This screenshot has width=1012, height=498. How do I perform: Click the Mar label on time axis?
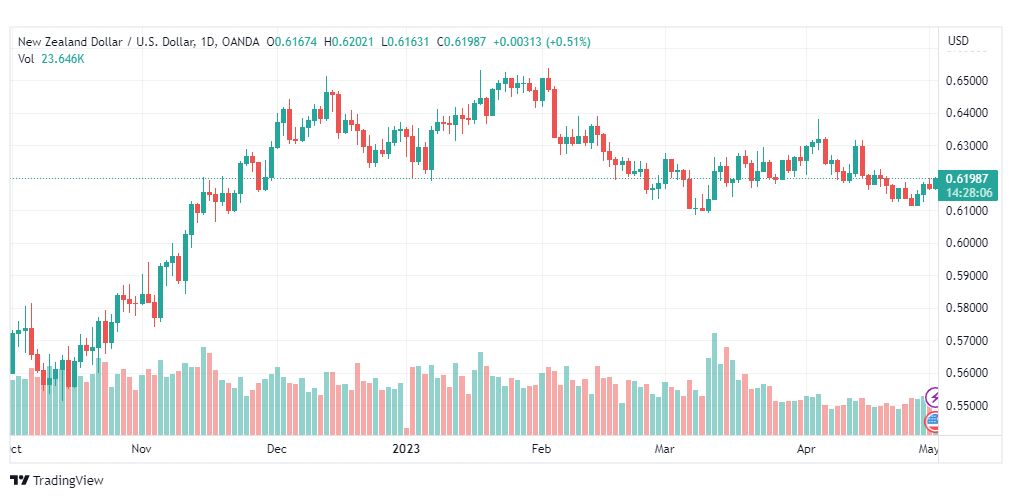tap(663, 448)
